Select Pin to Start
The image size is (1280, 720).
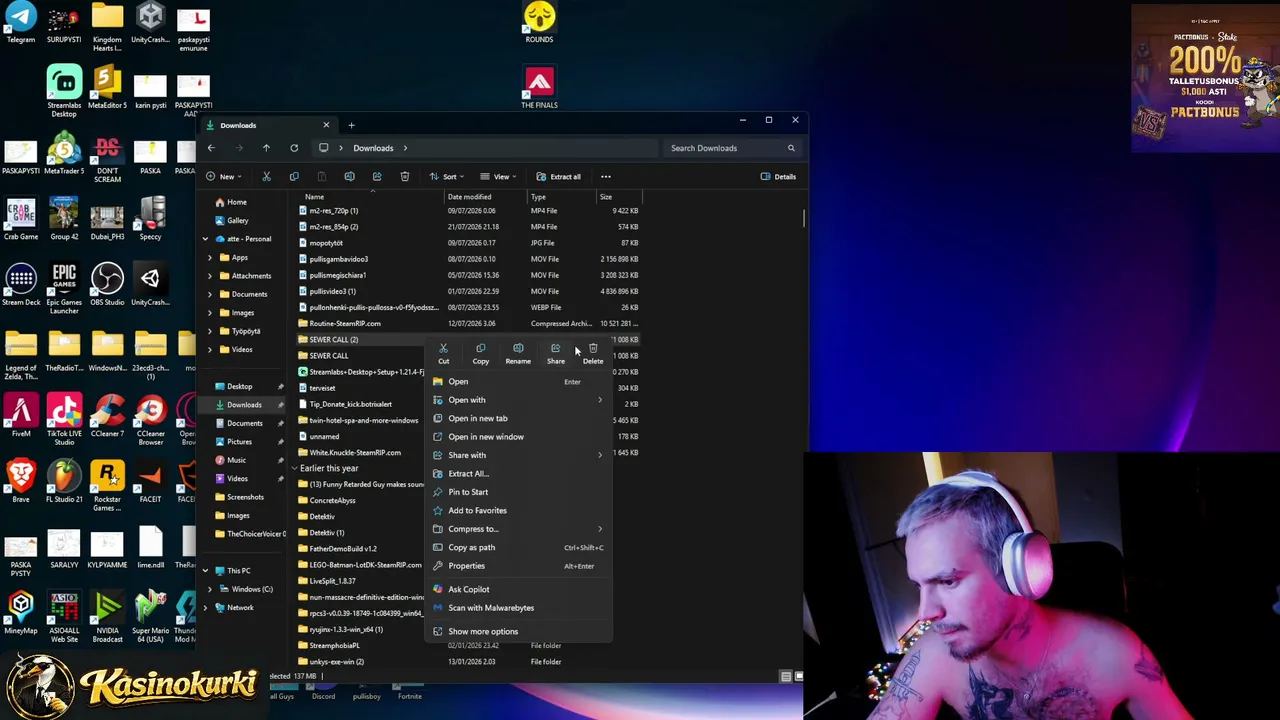tap(517, 492)
